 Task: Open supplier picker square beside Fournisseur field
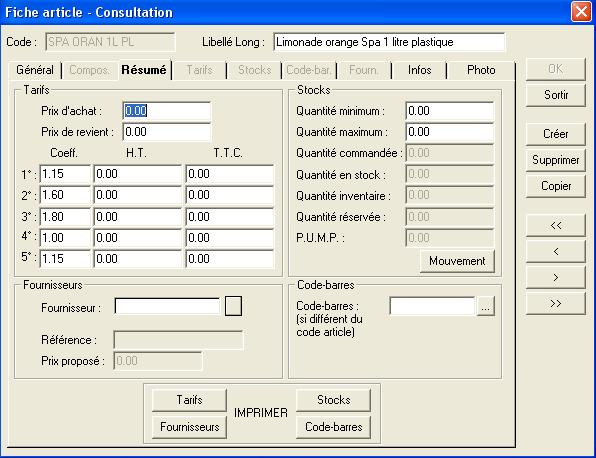233,306
